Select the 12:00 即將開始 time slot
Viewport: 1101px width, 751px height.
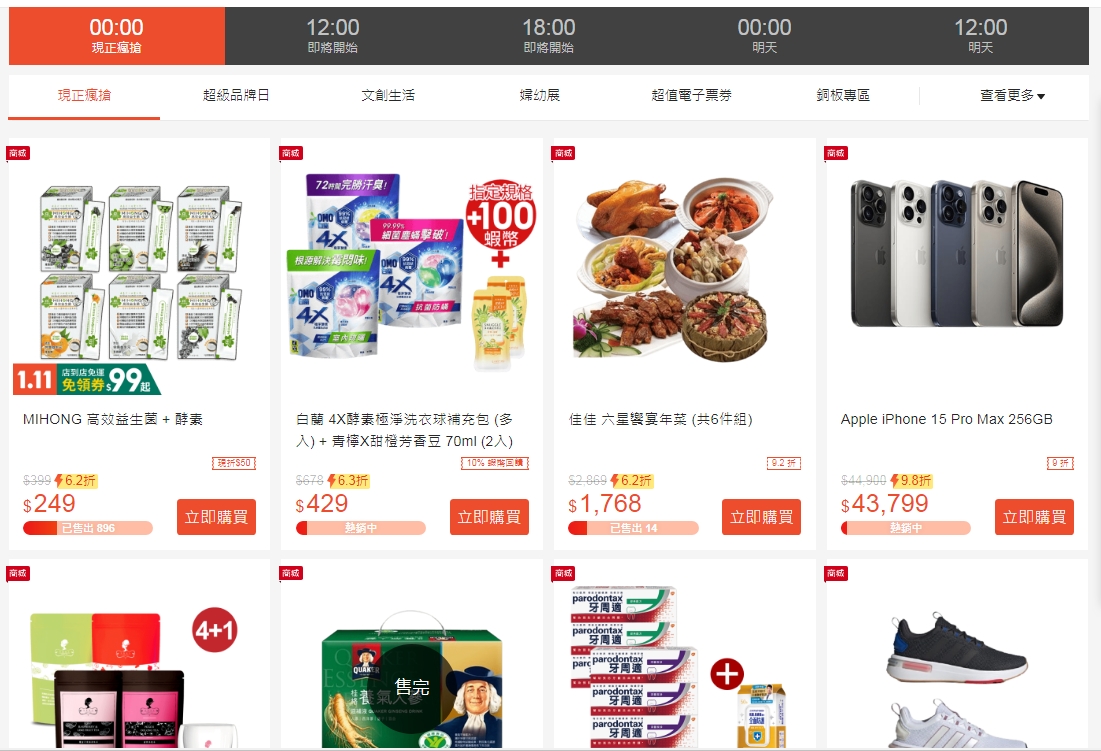333,36
